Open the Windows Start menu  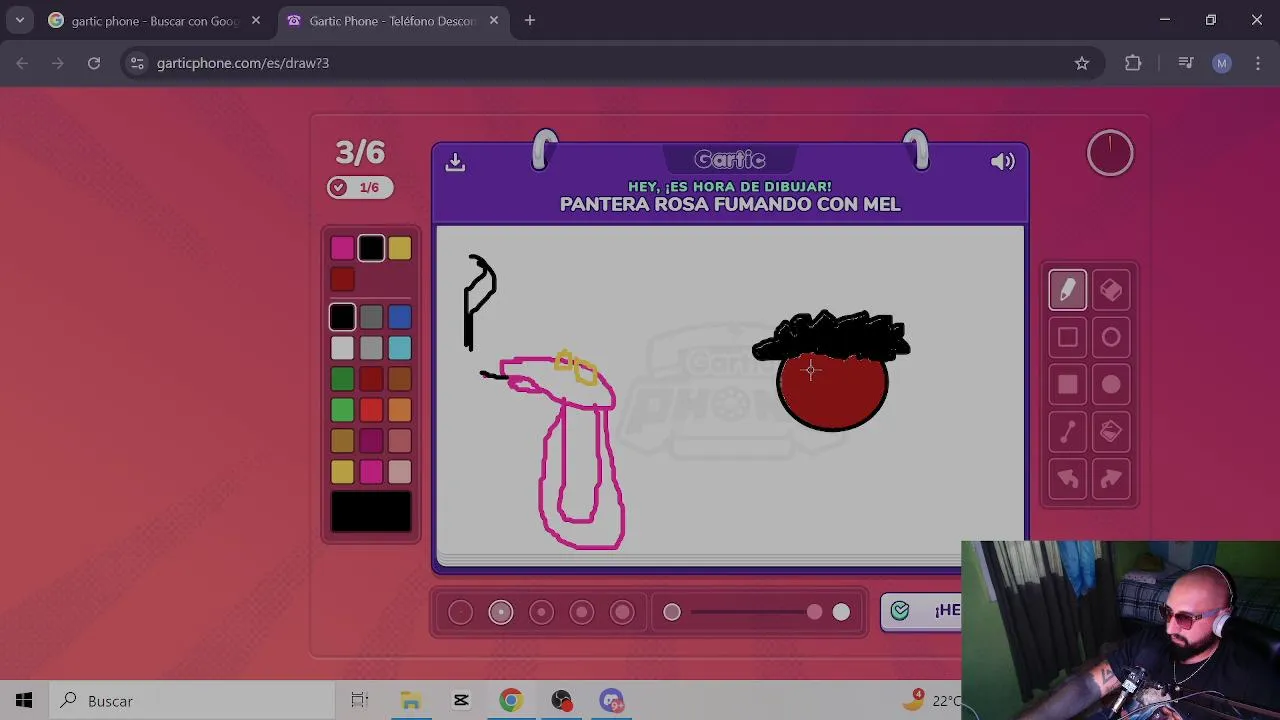24,701
